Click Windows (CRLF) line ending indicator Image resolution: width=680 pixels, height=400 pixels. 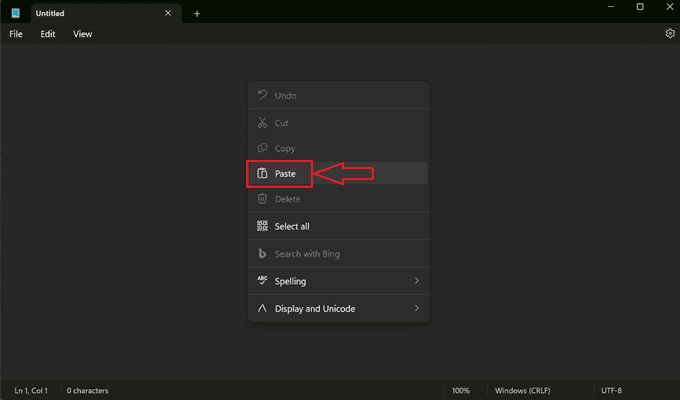click(523, 390)
